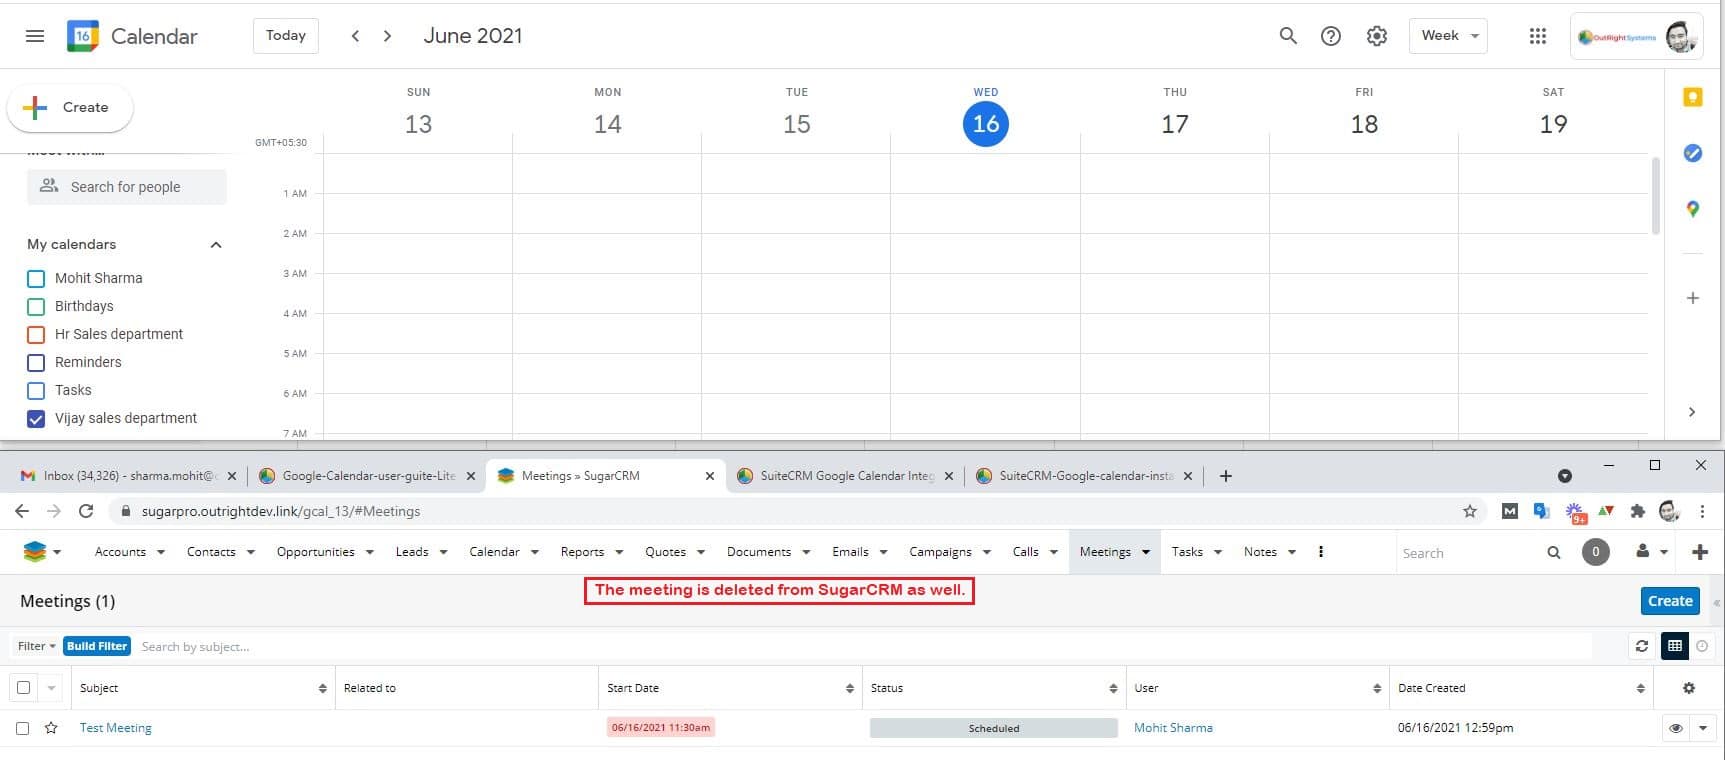Viewport: 1725px width, 760px height.
Task: Open Google Maps side panel icon
Action: [1692, 209]
